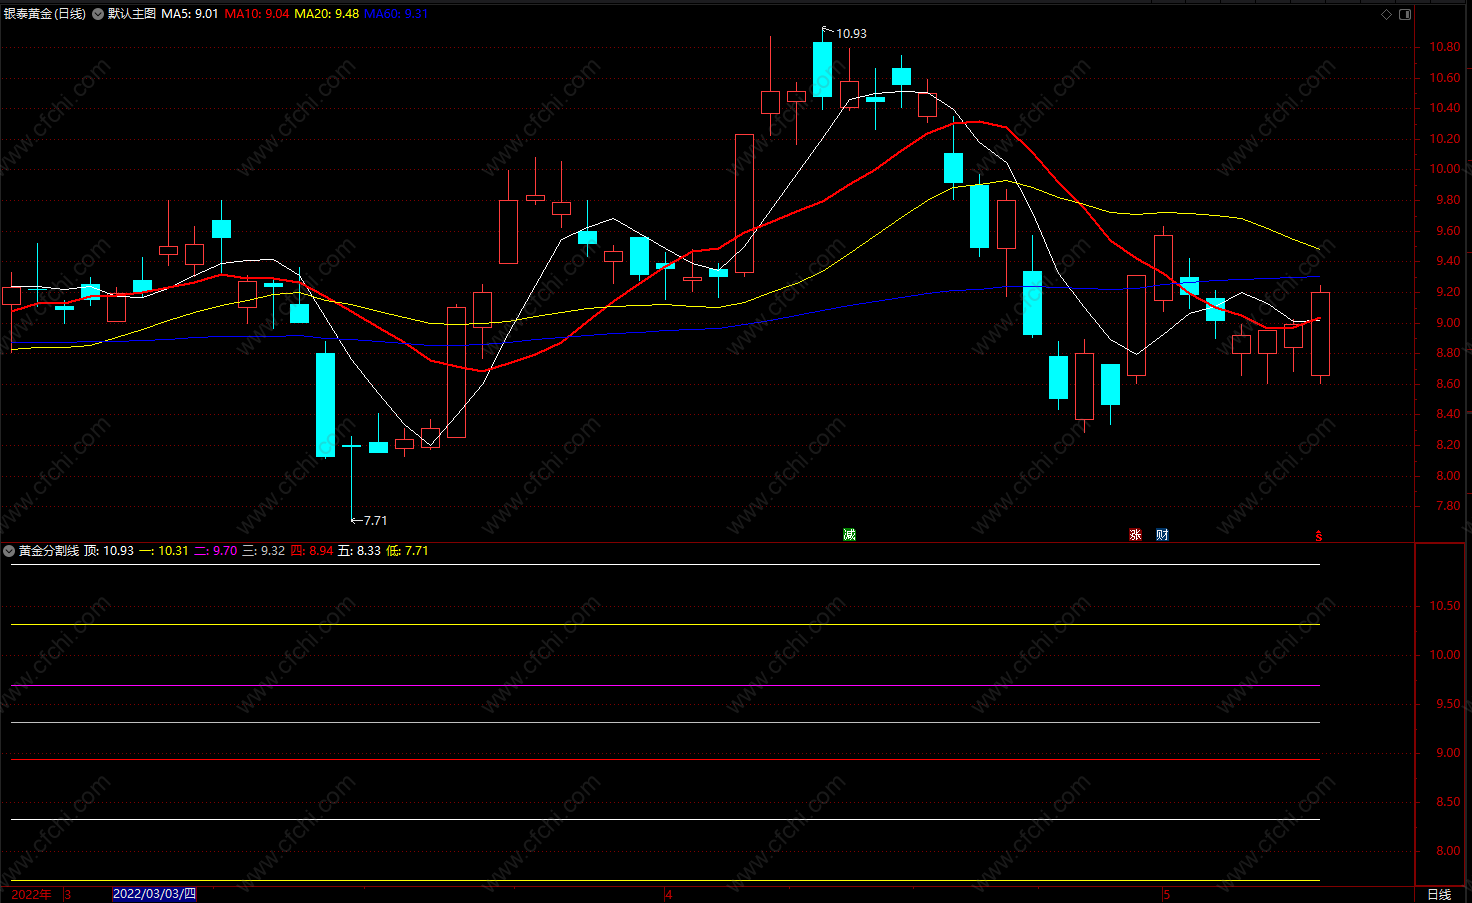The image size is (1472, 903).
Task: Click the diamond icon at top right
Action: 1386,14
